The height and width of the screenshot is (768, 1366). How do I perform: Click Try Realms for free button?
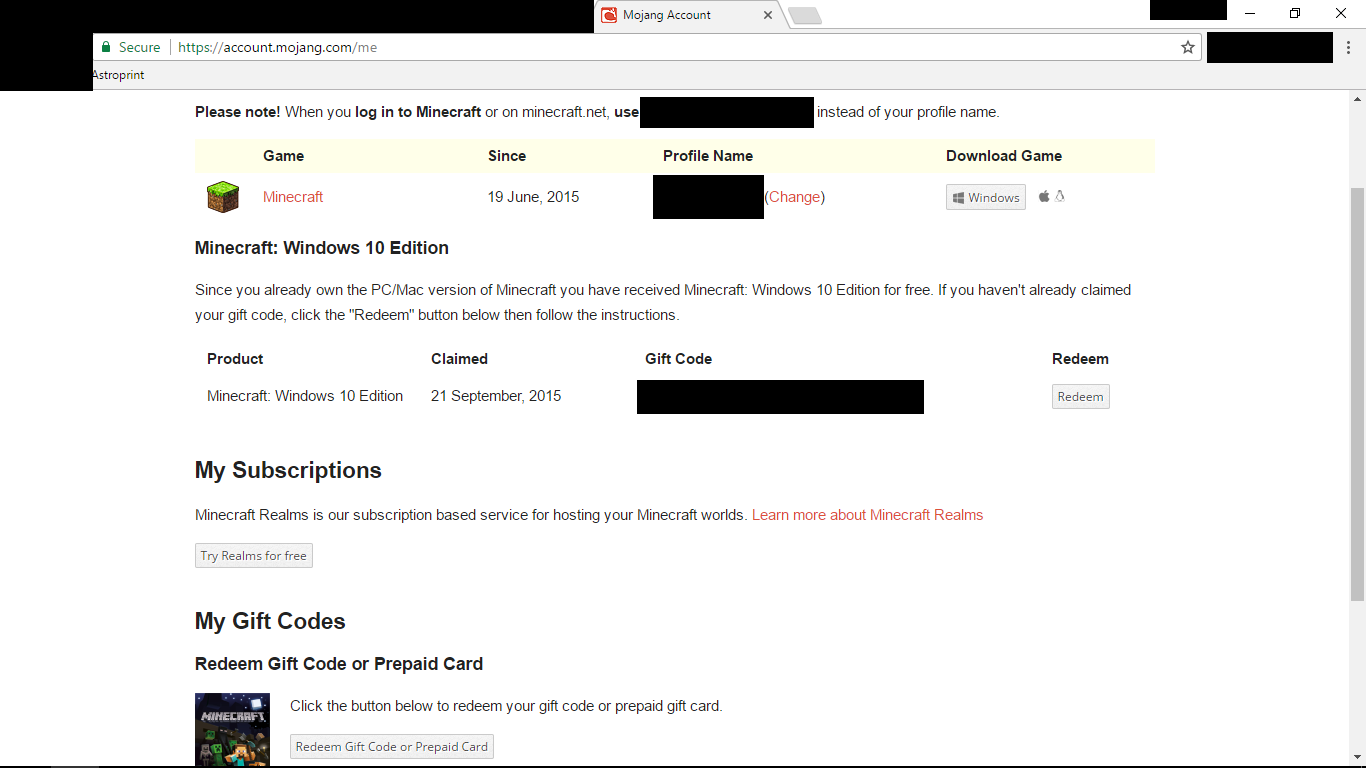point(254,555)
